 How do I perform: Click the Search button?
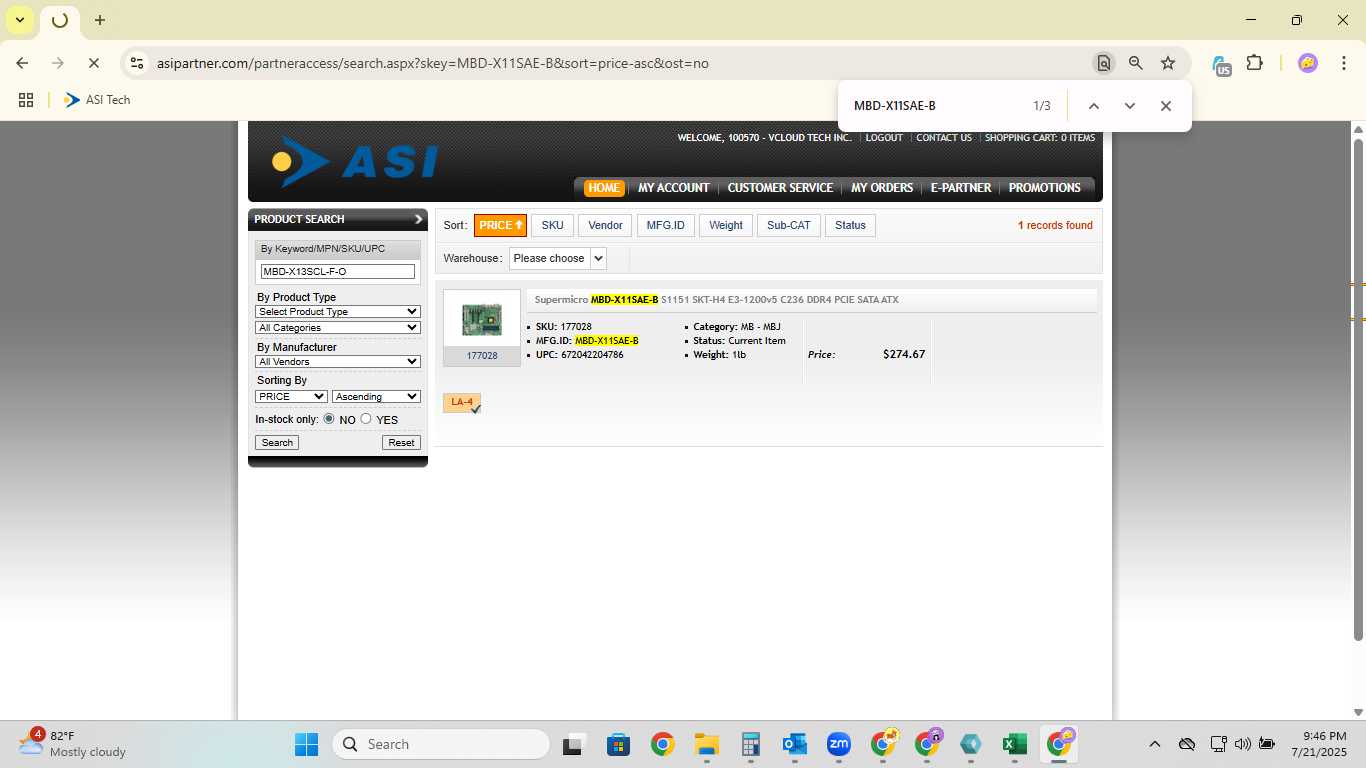tap(277, 443)
